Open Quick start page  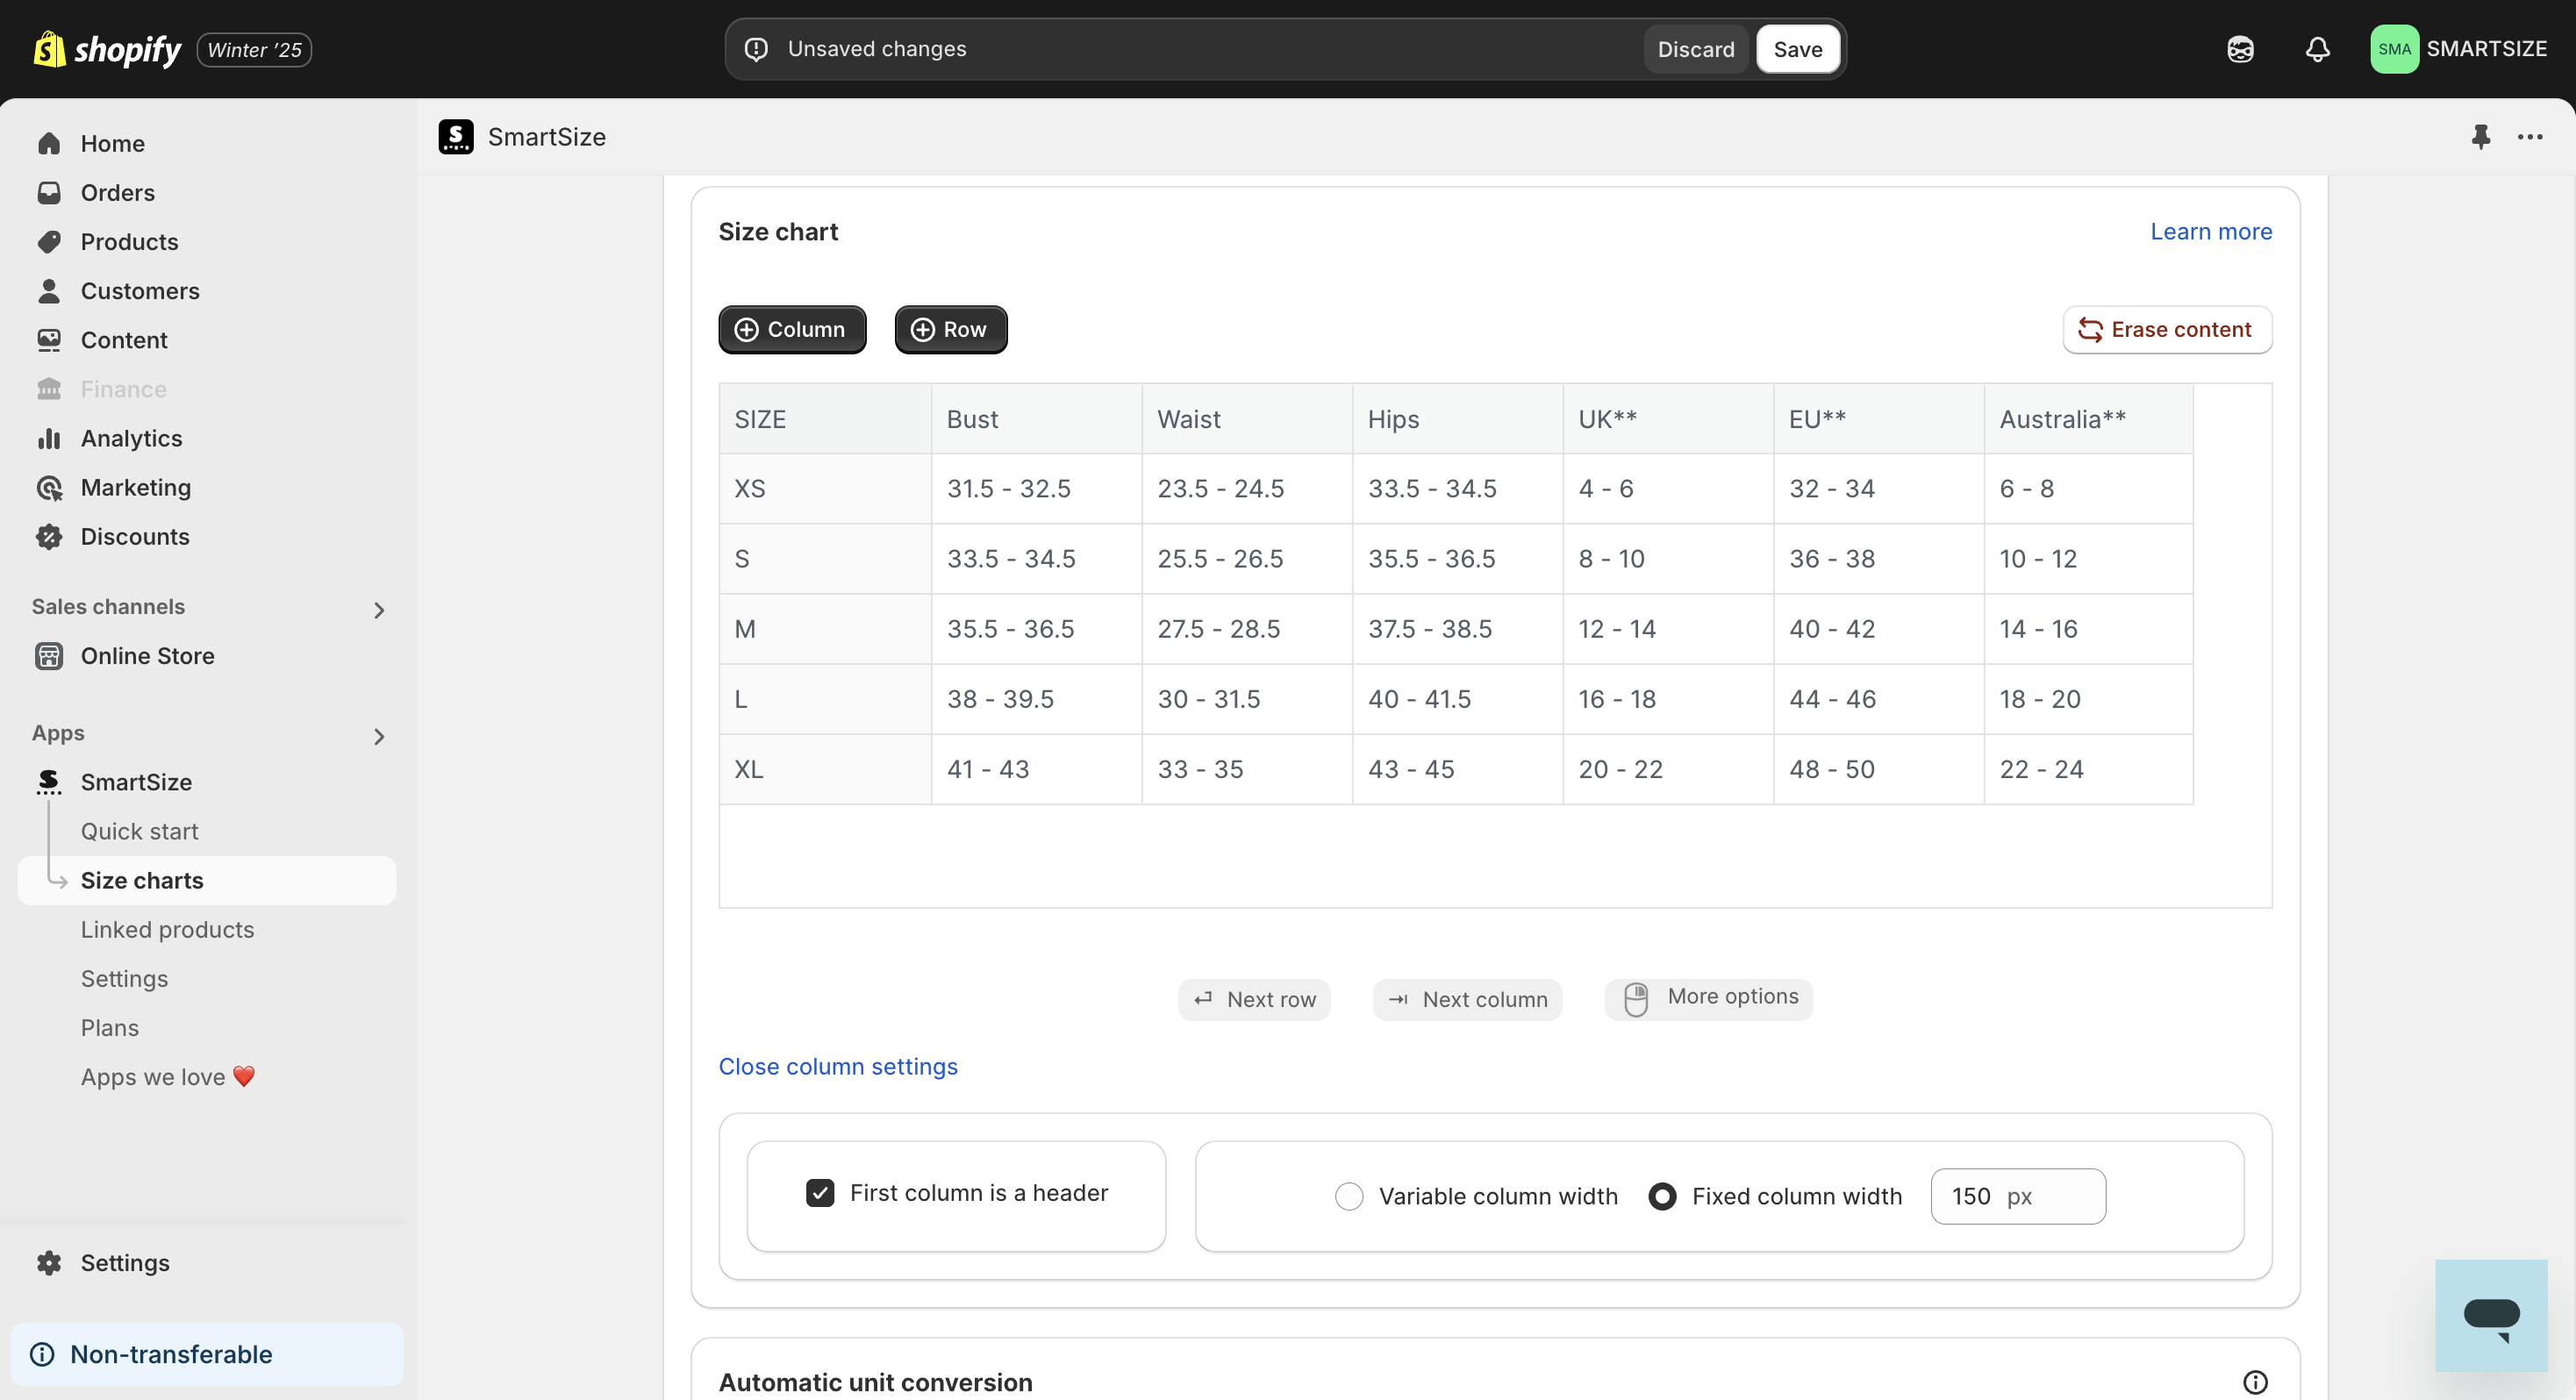click(140, 831)
